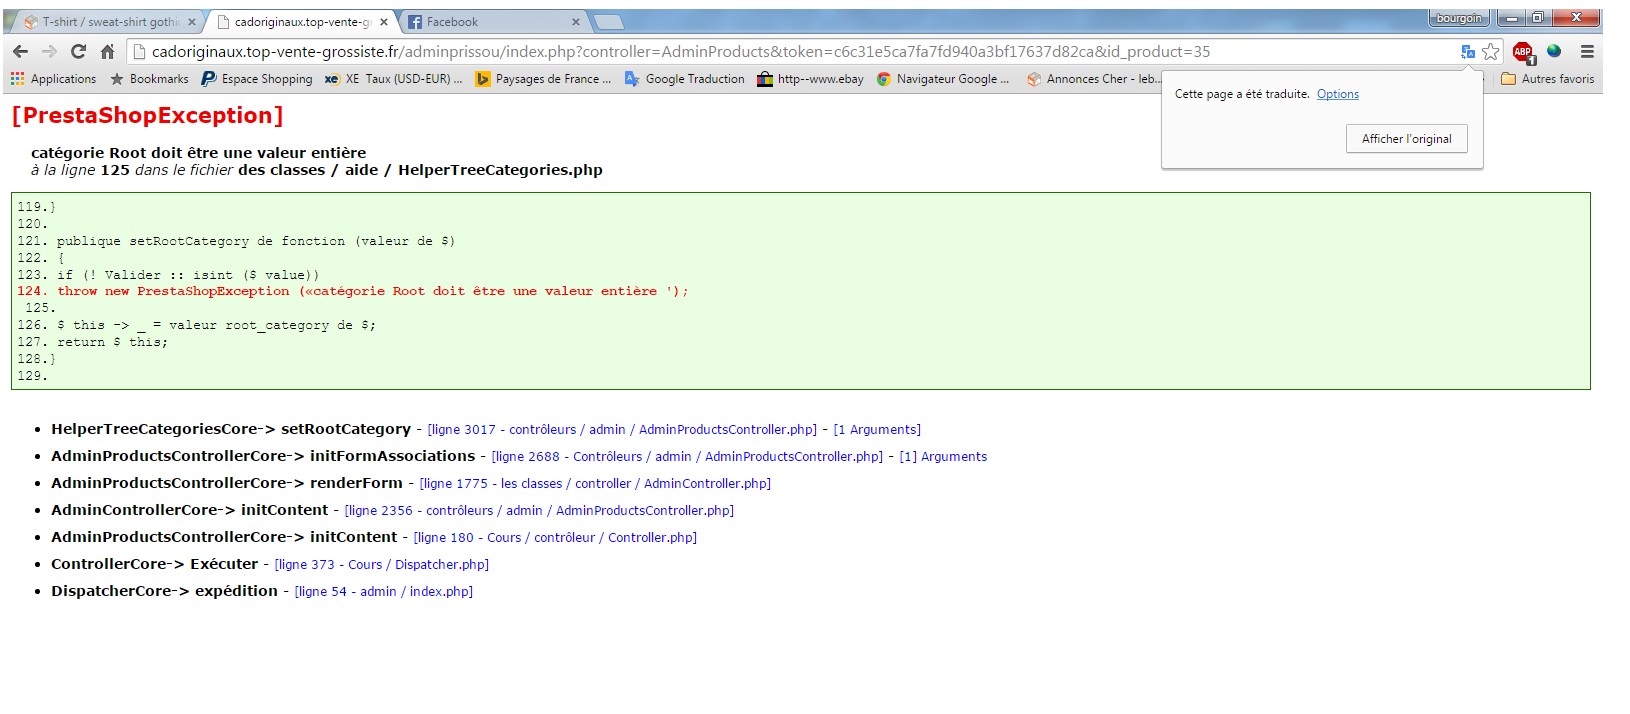Screen dimensions: 1630x714
Task: Open the Bookmarks star folder
Action: pyautogui.click(x=149, y=79)
